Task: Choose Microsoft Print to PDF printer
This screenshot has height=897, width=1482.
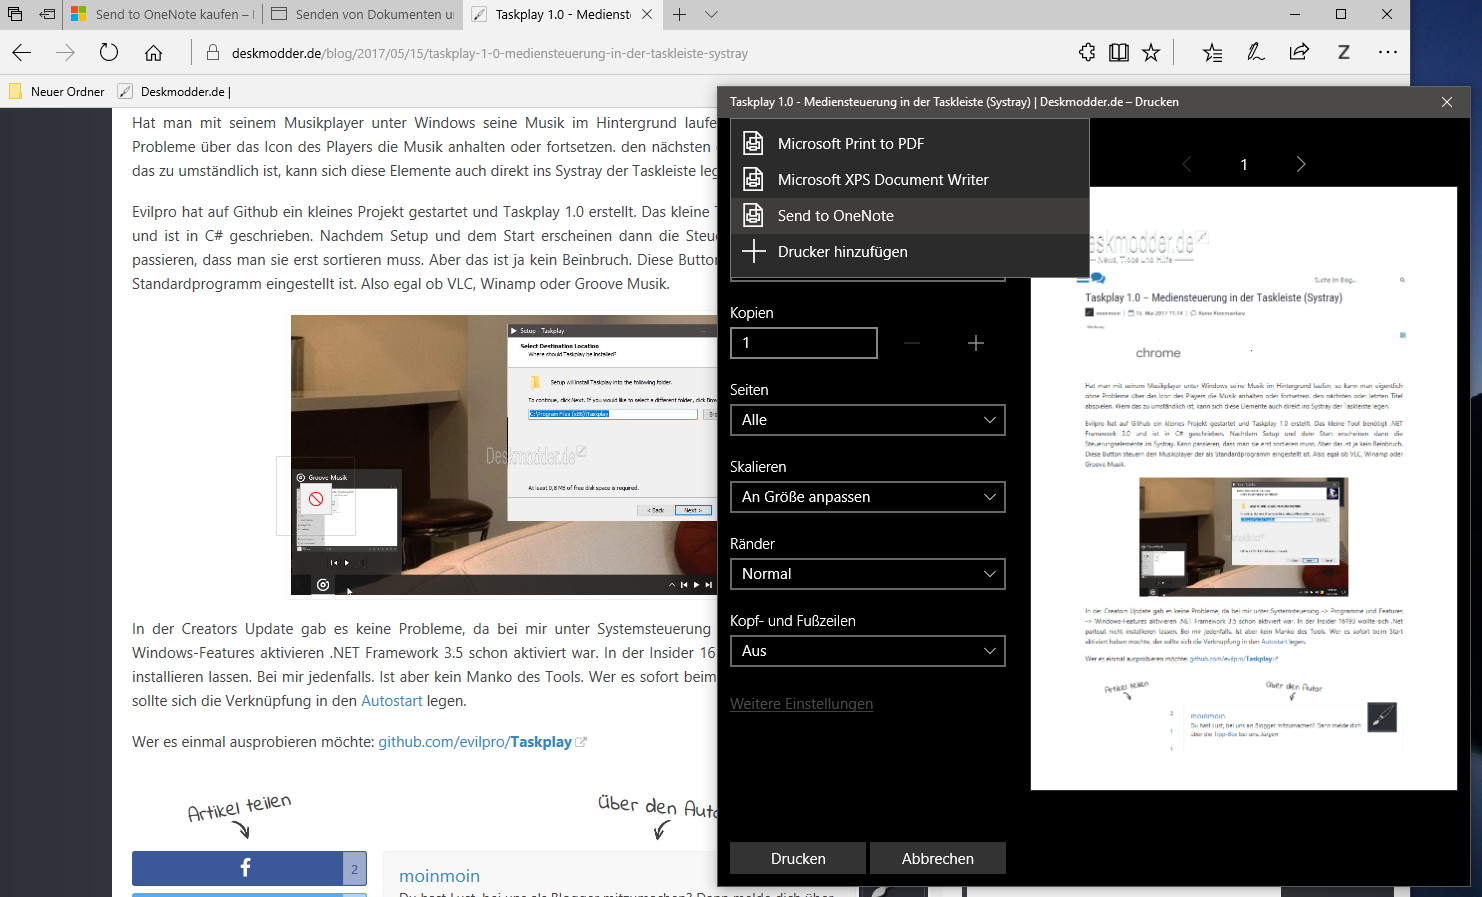Action: point(910,143)
